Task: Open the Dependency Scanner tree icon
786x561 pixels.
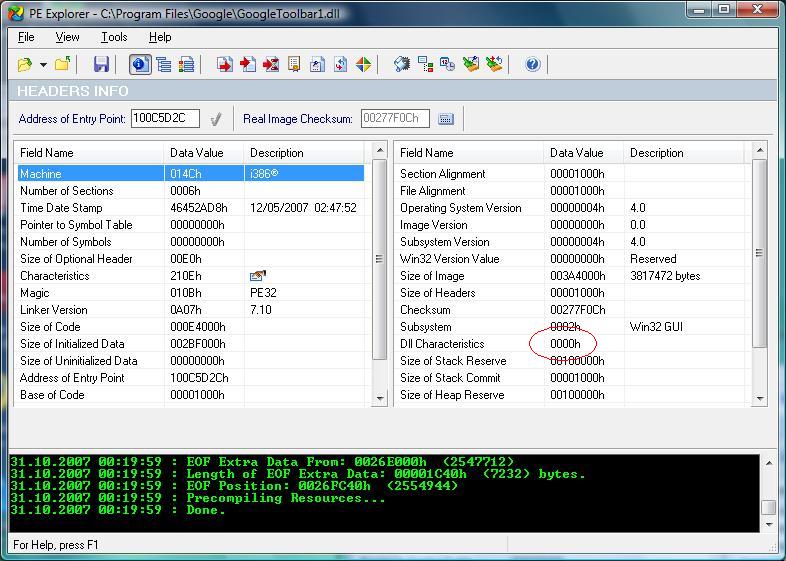Action: coord(425,65)
